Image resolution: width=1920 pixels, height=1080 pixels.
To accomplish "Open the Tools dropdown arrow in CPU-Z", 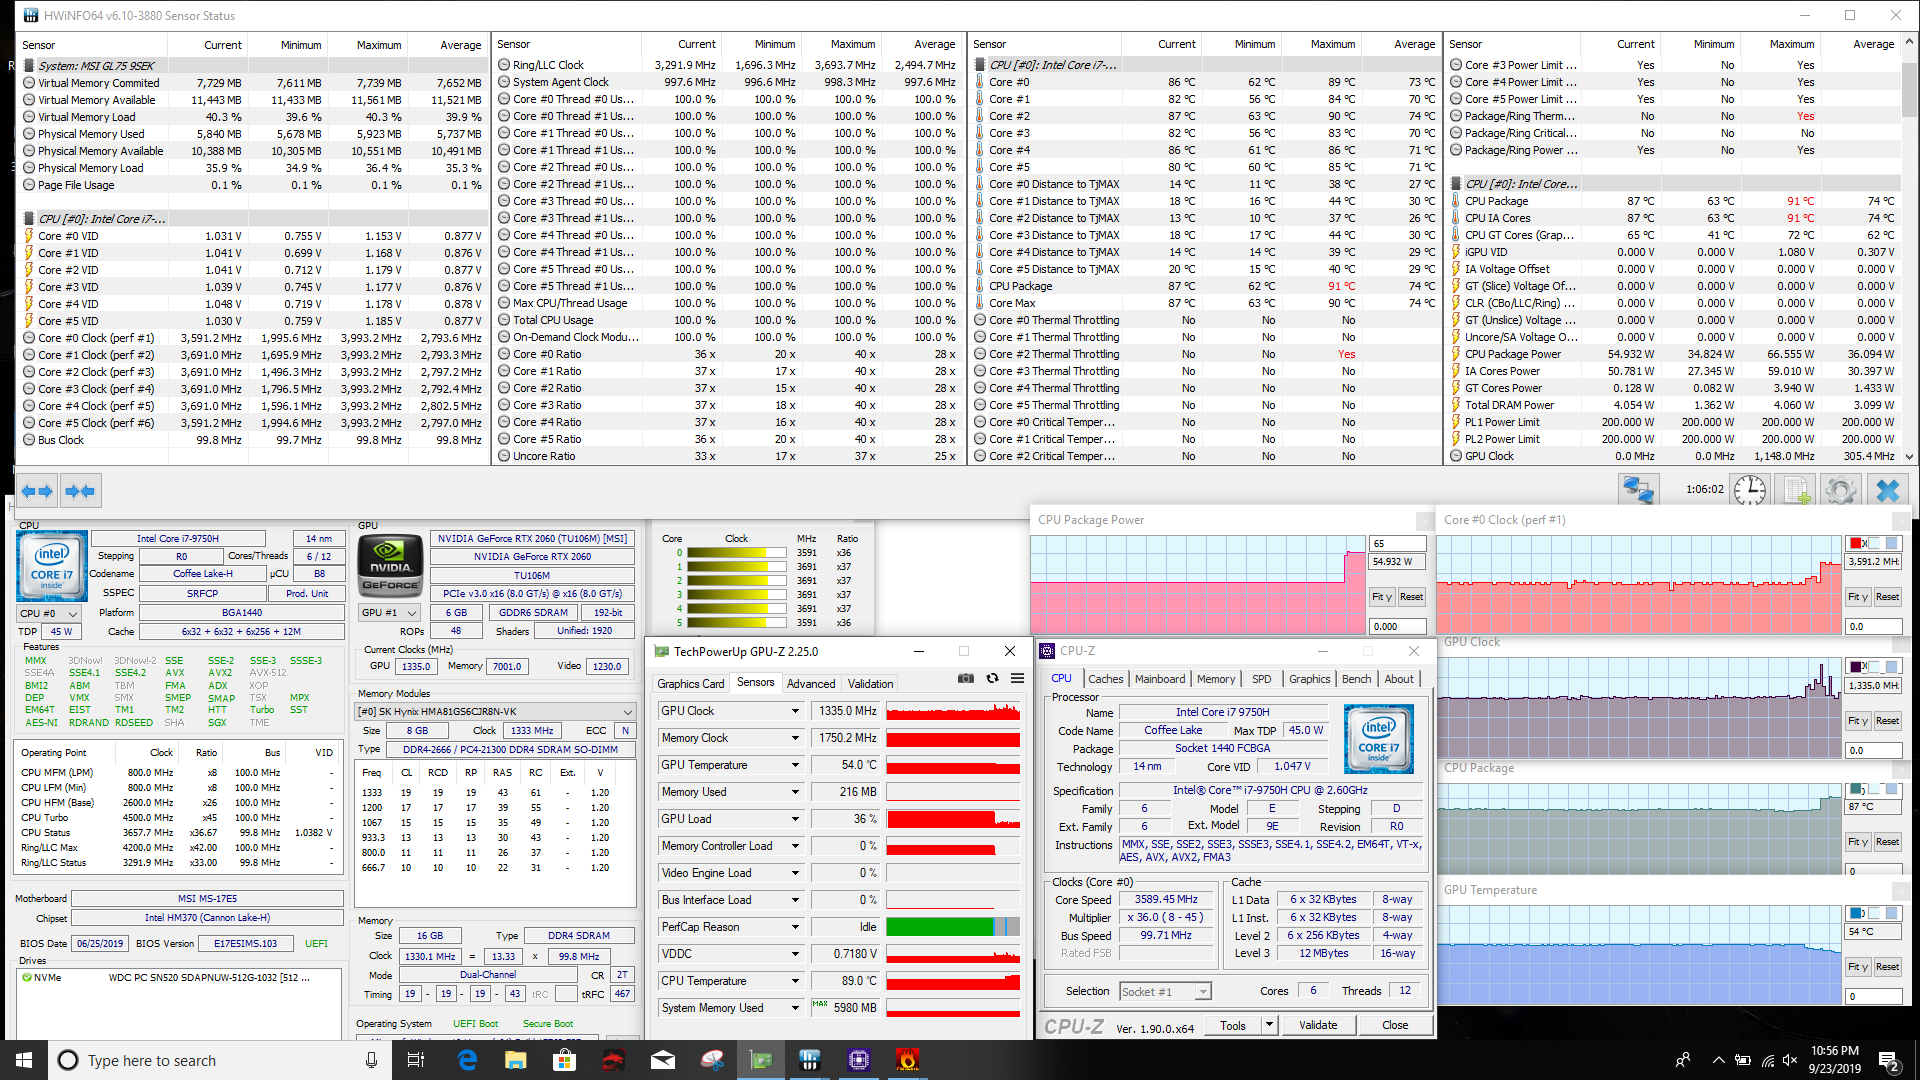I will (1269, 1025).
